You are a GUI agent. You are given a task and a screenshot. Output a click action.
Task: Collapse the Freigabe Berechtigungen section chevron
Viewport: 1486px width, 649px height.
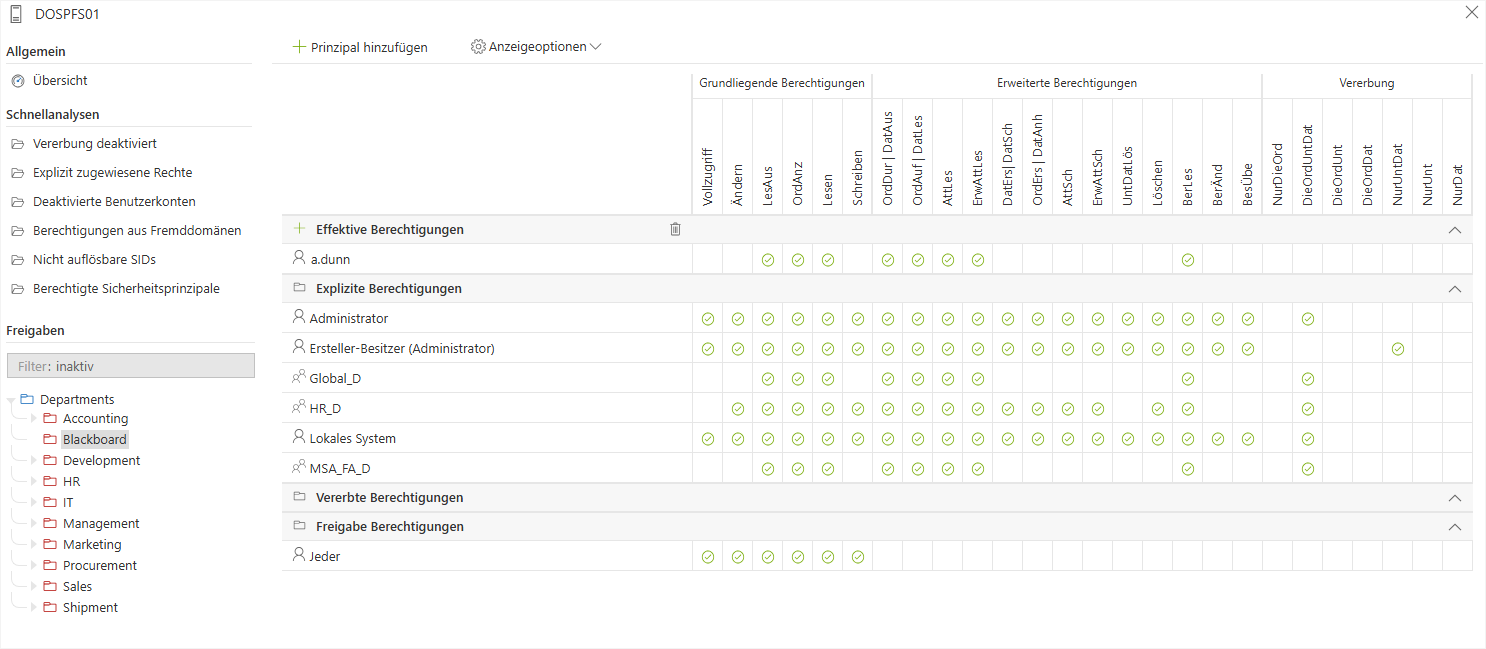(1455, 527)
